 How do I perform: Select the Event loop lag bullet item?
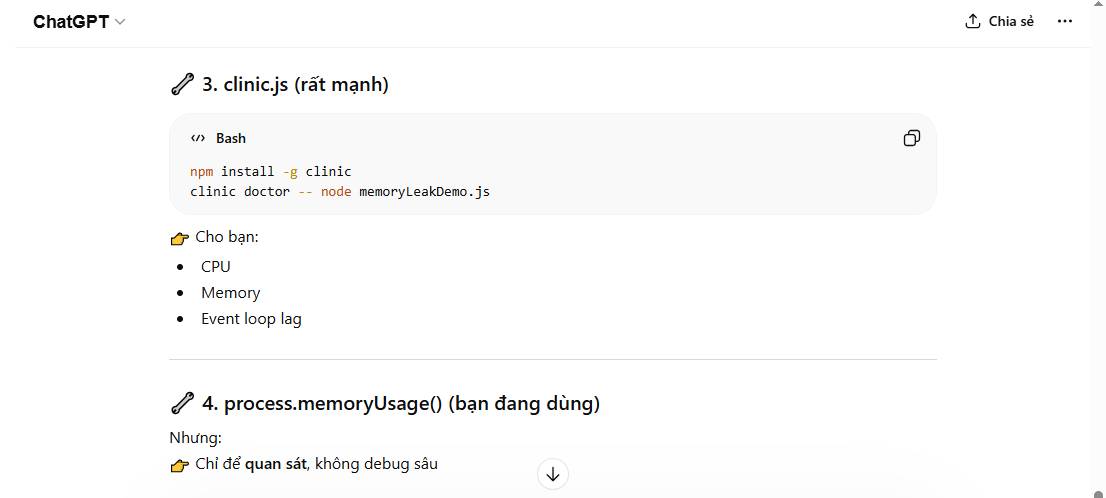251,318
